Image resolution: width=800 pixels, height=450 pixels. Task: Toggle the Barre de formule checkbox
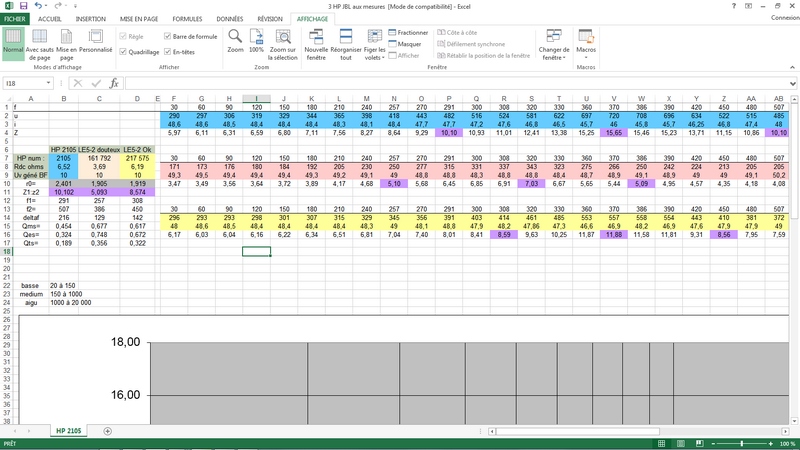pos(166,36)
